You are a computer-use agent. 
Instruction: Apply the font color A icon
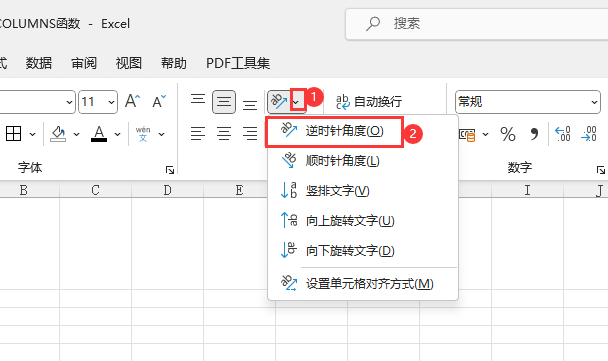(x=99, y=134)
